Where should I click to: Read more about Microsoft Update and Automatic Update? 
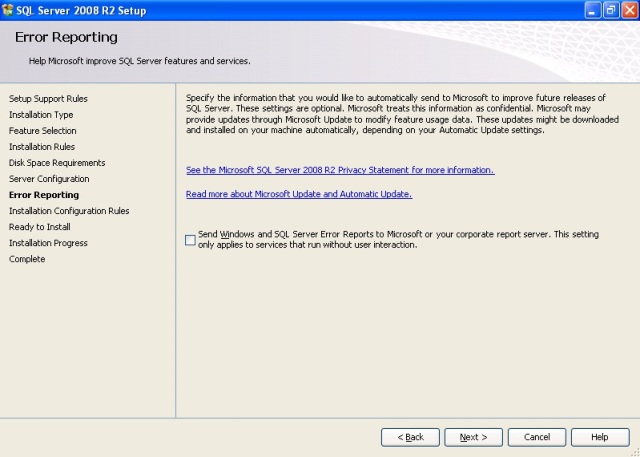pos(299,194)
